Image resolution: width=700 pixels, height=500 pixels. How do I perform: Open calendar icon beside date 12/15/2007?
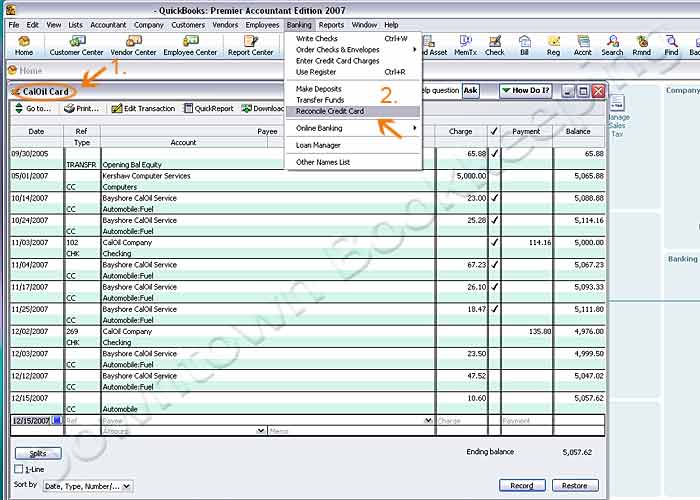57,420
